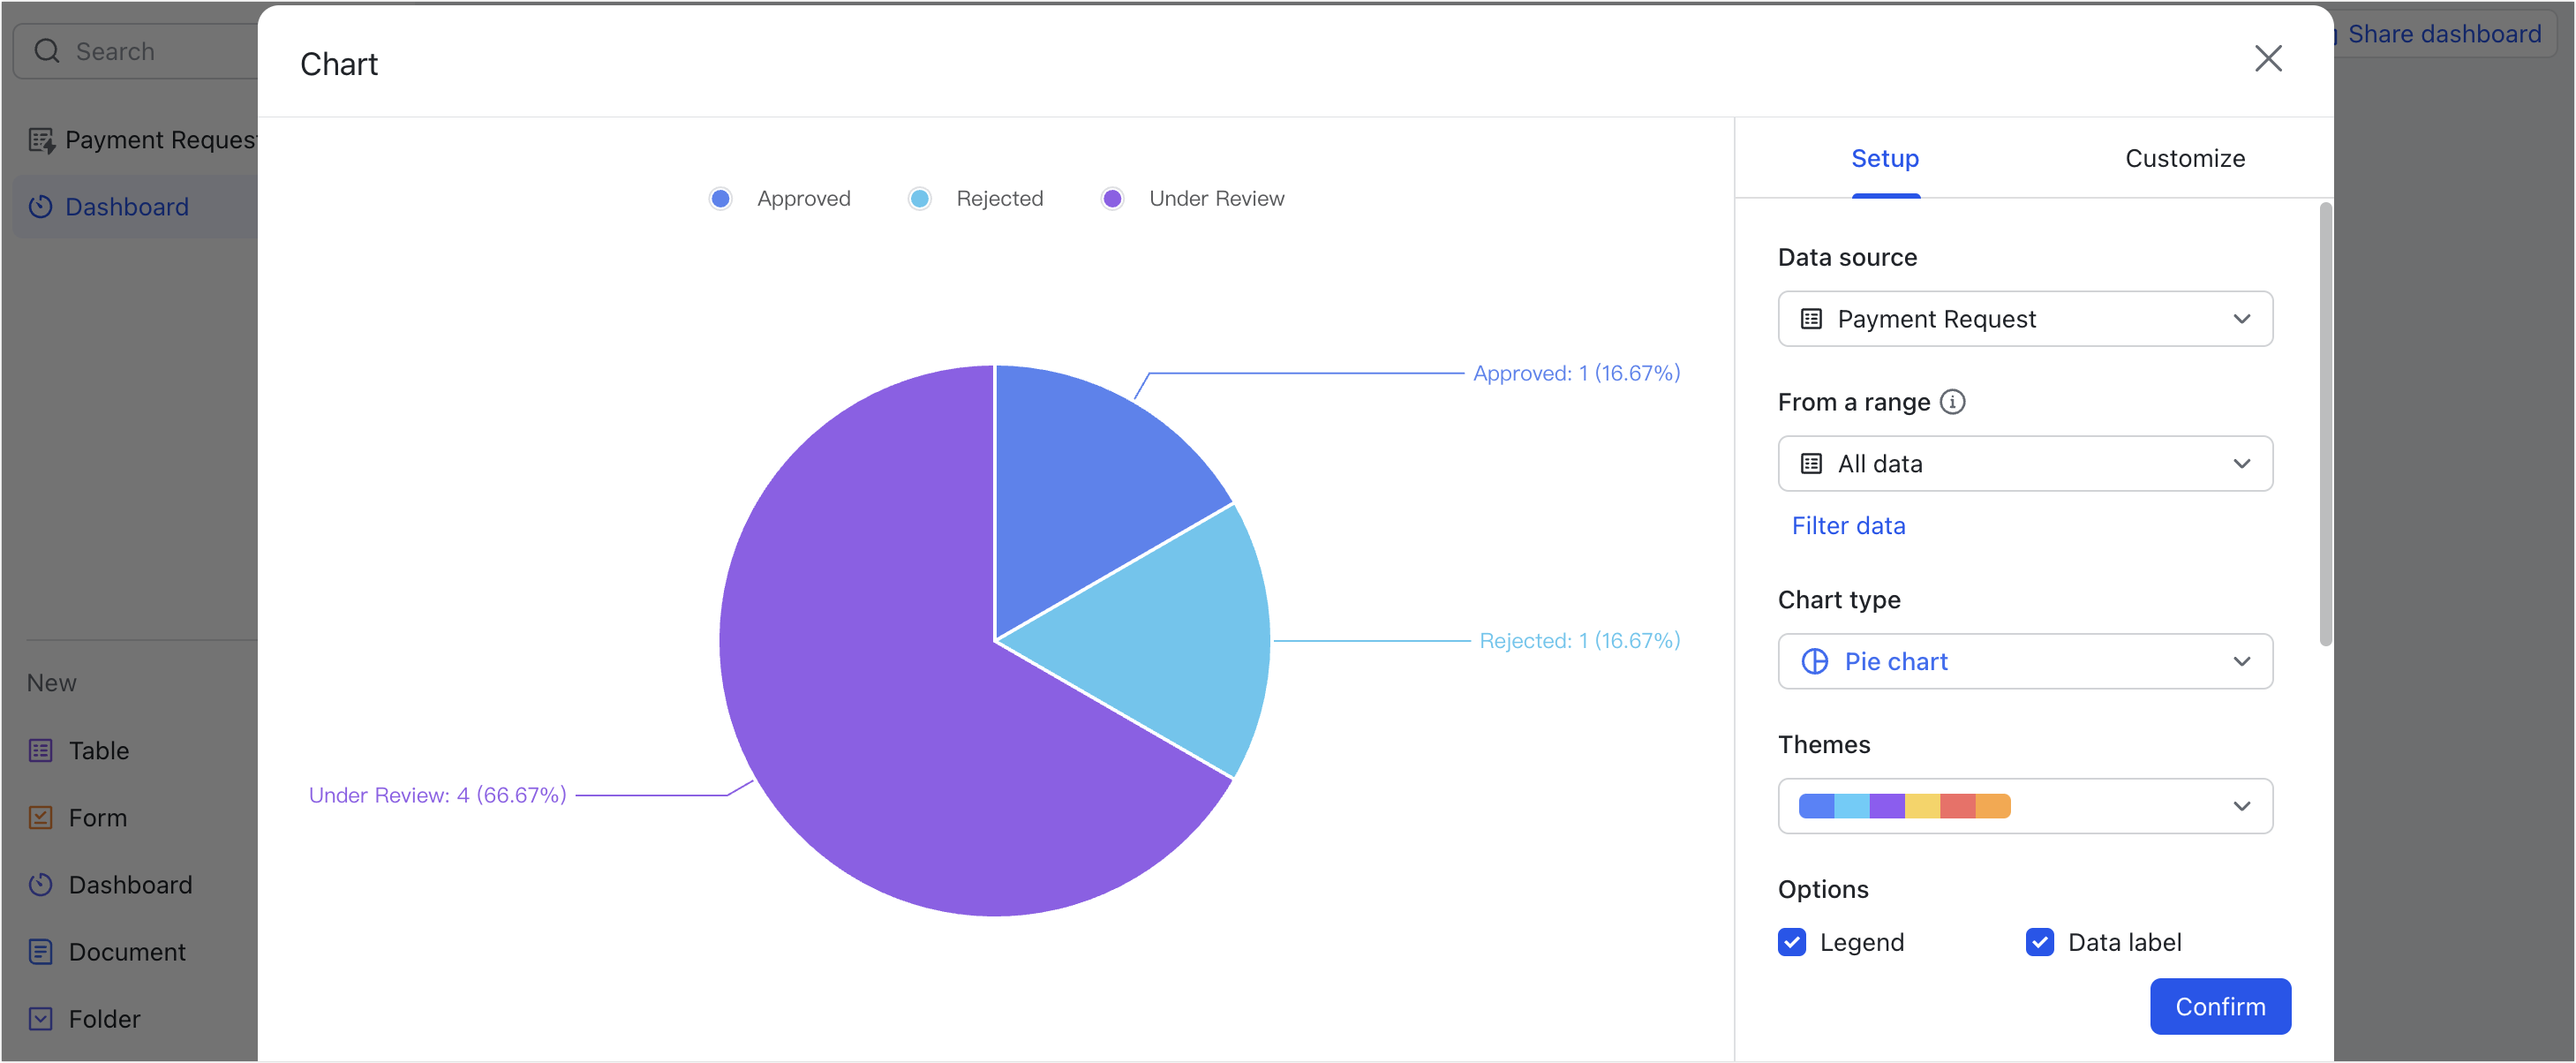Open the Data source dropdown showing Payment Request

(2025, 318)
